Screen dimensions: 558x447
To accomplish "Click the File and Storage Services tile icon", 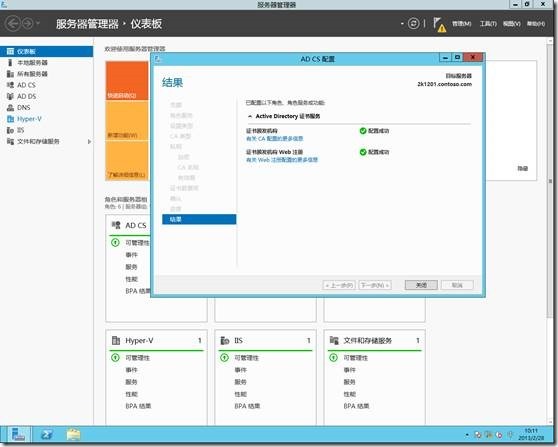I will tap(334, 340).
